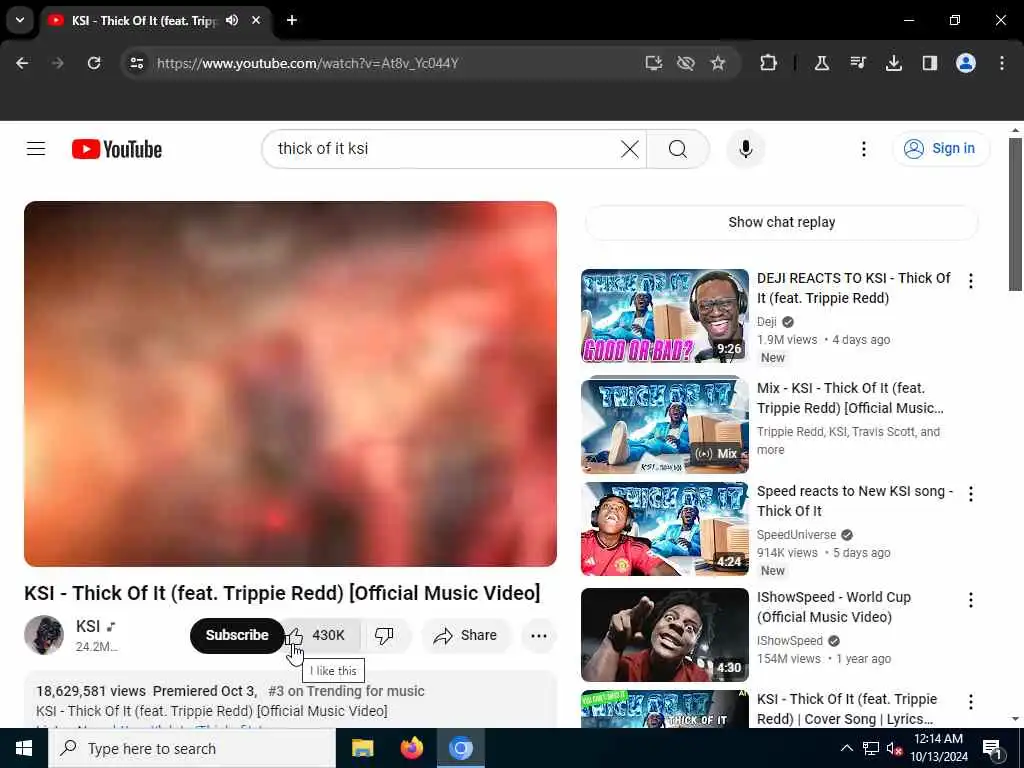Dislike the video with thumbs down
The height and width of the screenshot is (768, 1024).
[384, 635]
